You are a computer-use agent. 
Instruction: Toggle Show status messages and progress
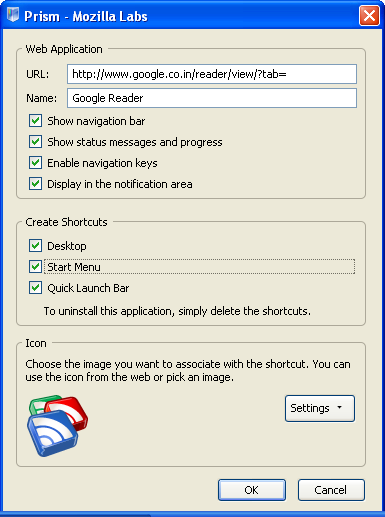pyautogui.click(x=35, y=142)
